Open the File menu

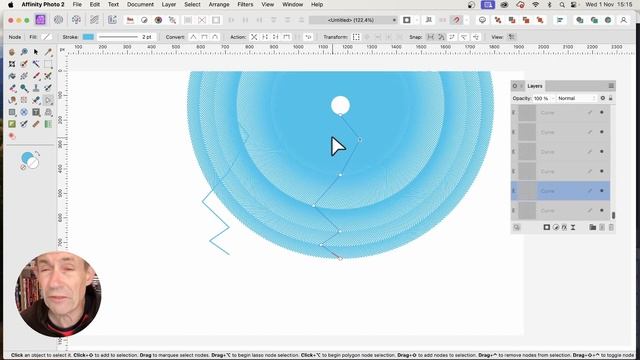[x=77, y=4]
